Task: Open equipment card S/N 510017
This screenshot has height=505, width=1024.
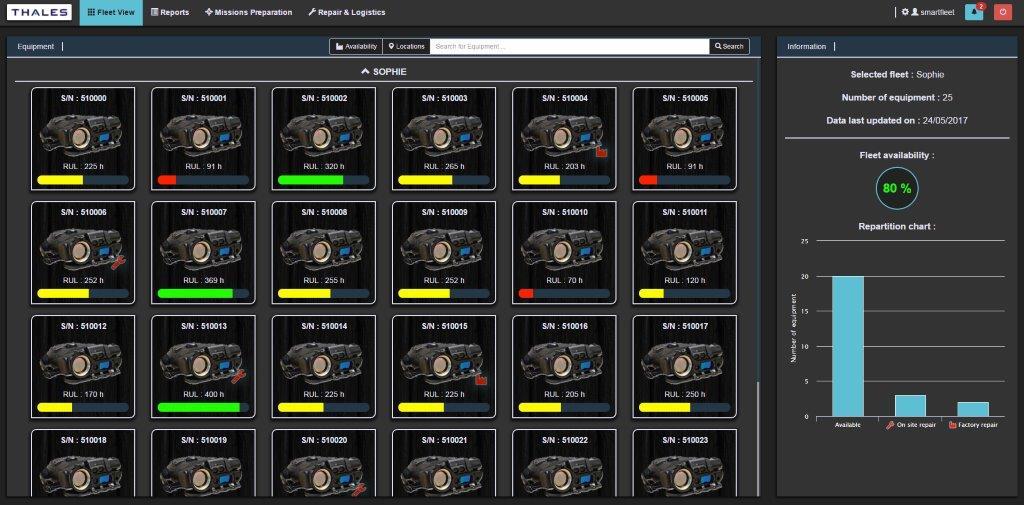Action: (x=684, y=367)
